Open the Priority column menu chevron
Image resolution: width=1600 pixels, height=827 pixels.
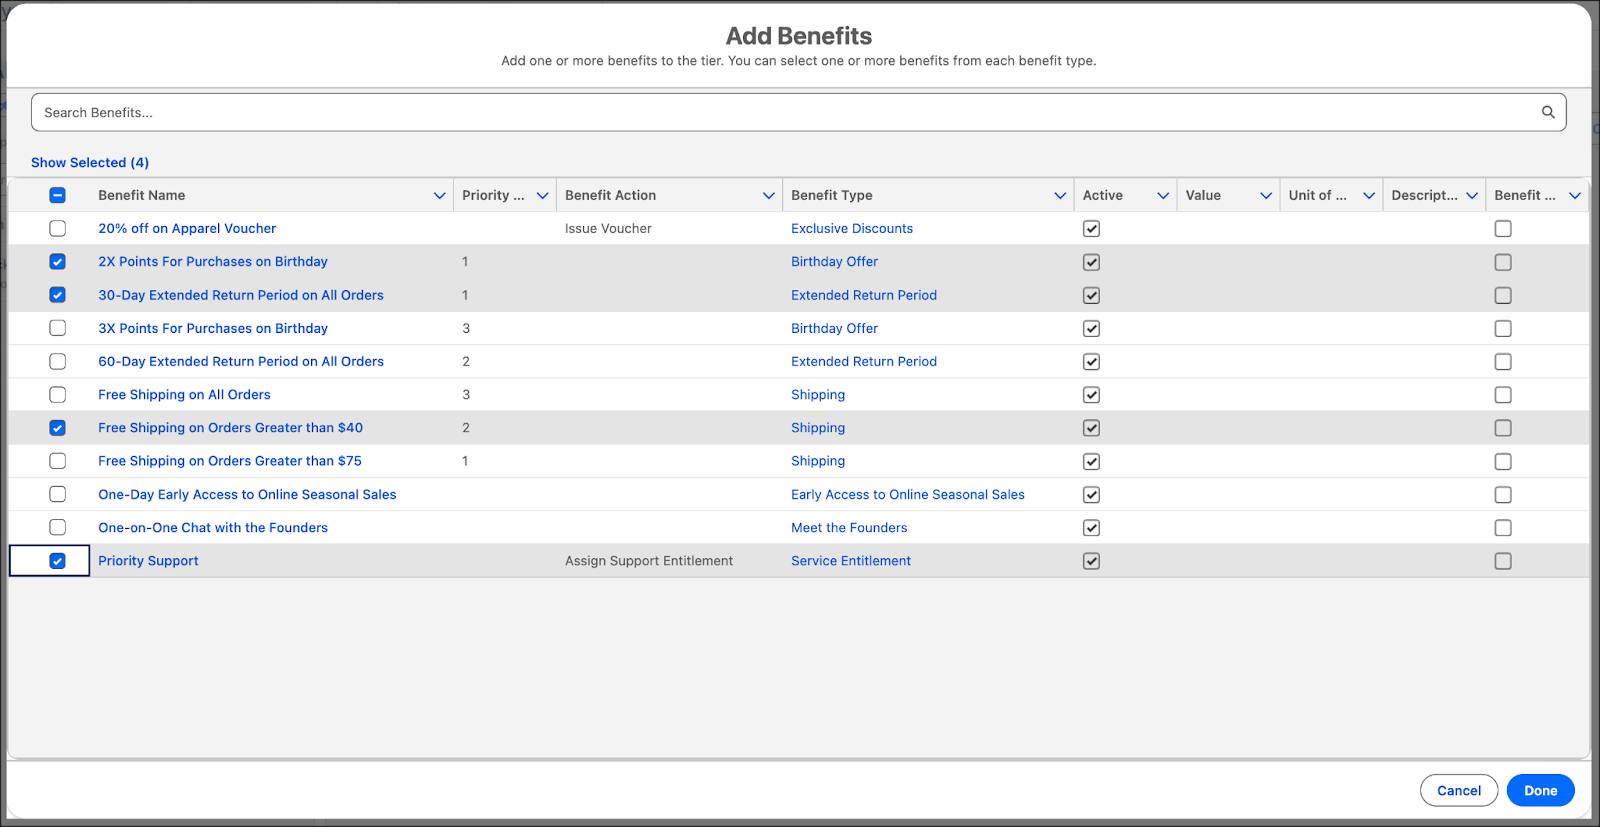click(x=542, y=195)
